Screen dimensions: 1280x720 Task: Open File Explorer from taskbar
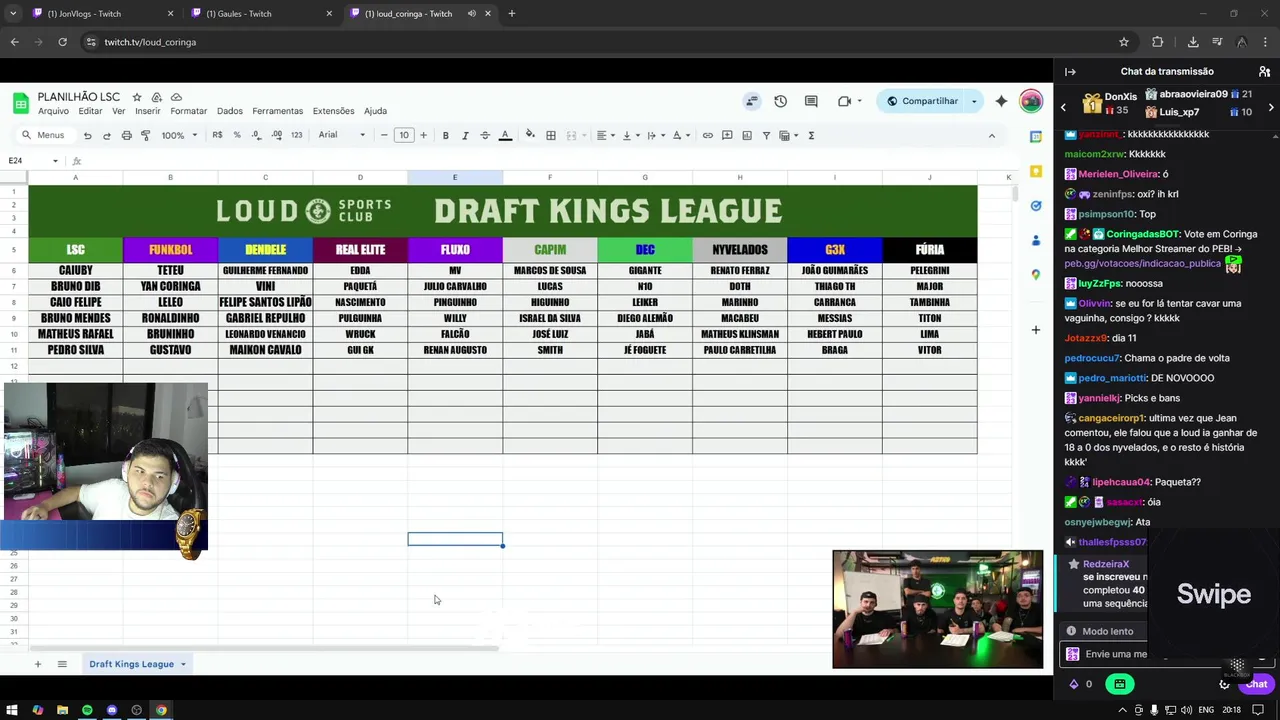tap(62, 710)
